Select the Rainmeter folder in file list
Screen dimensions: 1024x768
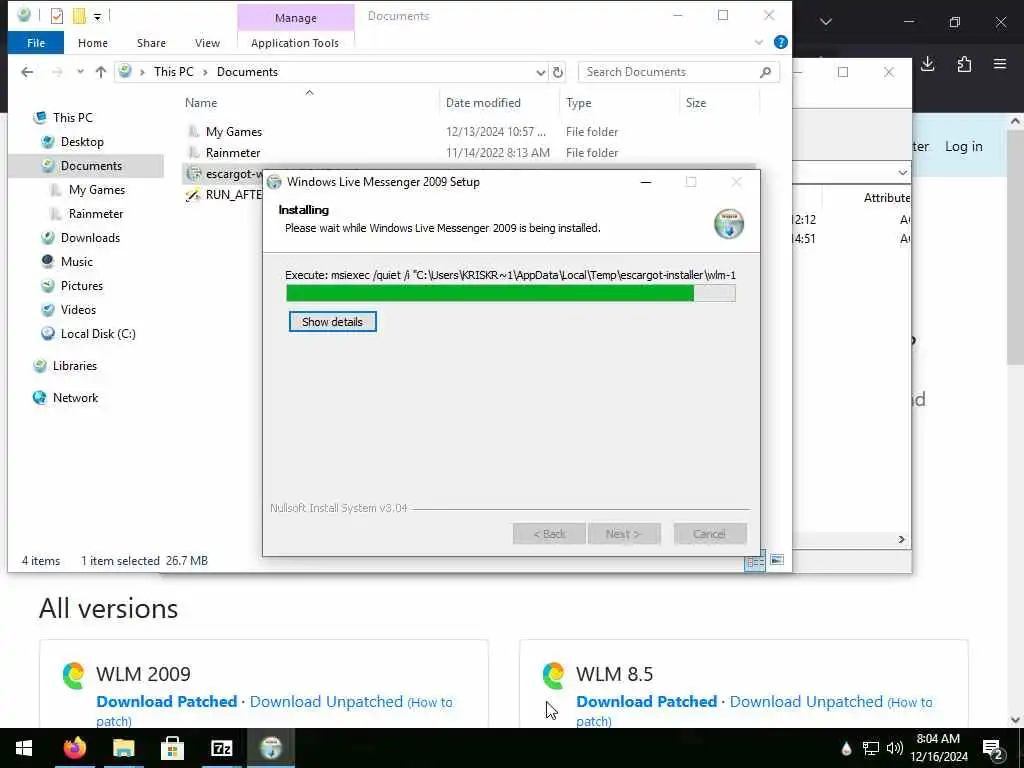click(x=233, y=153)
